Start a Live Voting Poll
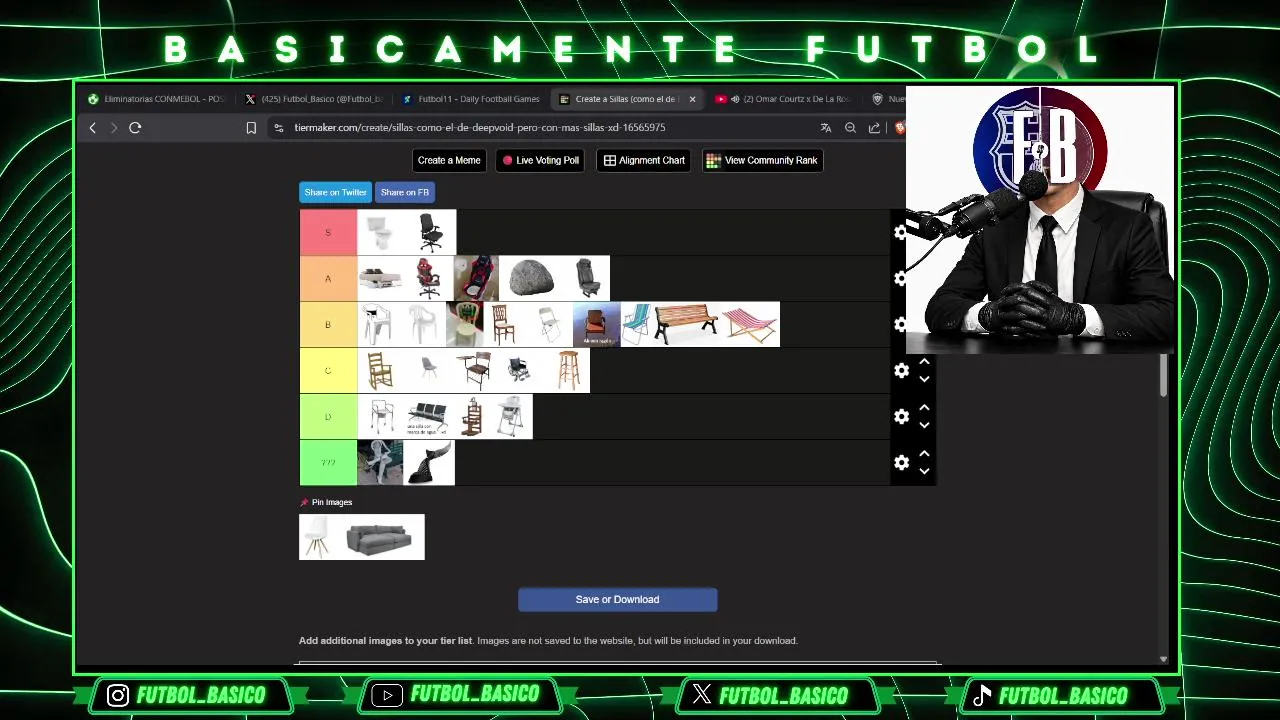1280x720 pixels. [540, 160]
